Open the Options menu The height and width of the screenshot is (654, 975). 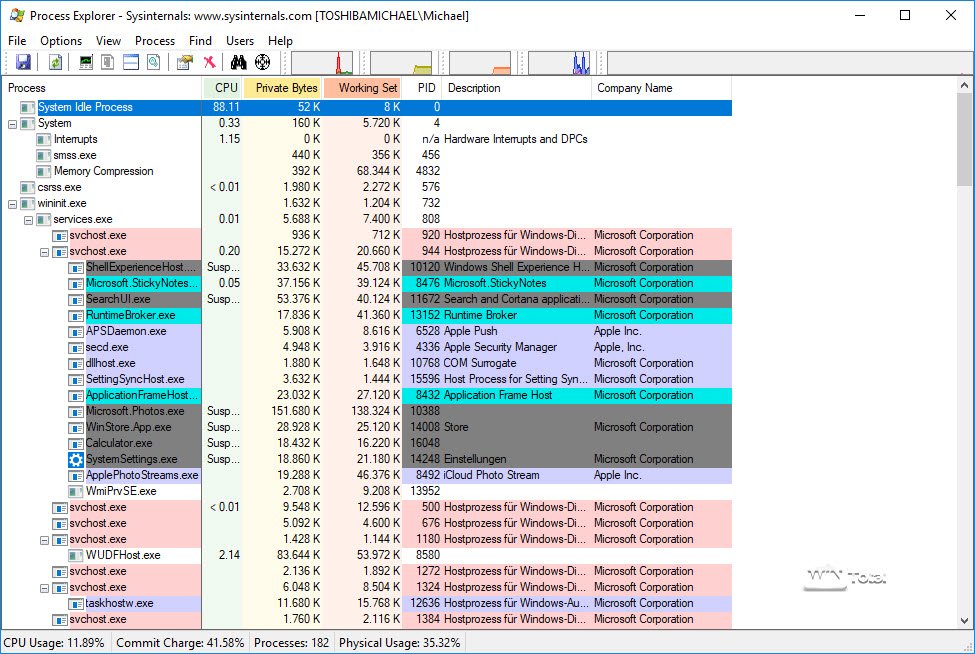[61, 41]
